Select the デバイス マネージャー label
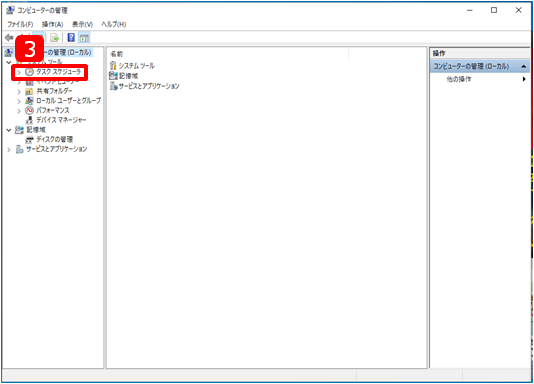Screen dimensions: 534x384 [61, 120]
